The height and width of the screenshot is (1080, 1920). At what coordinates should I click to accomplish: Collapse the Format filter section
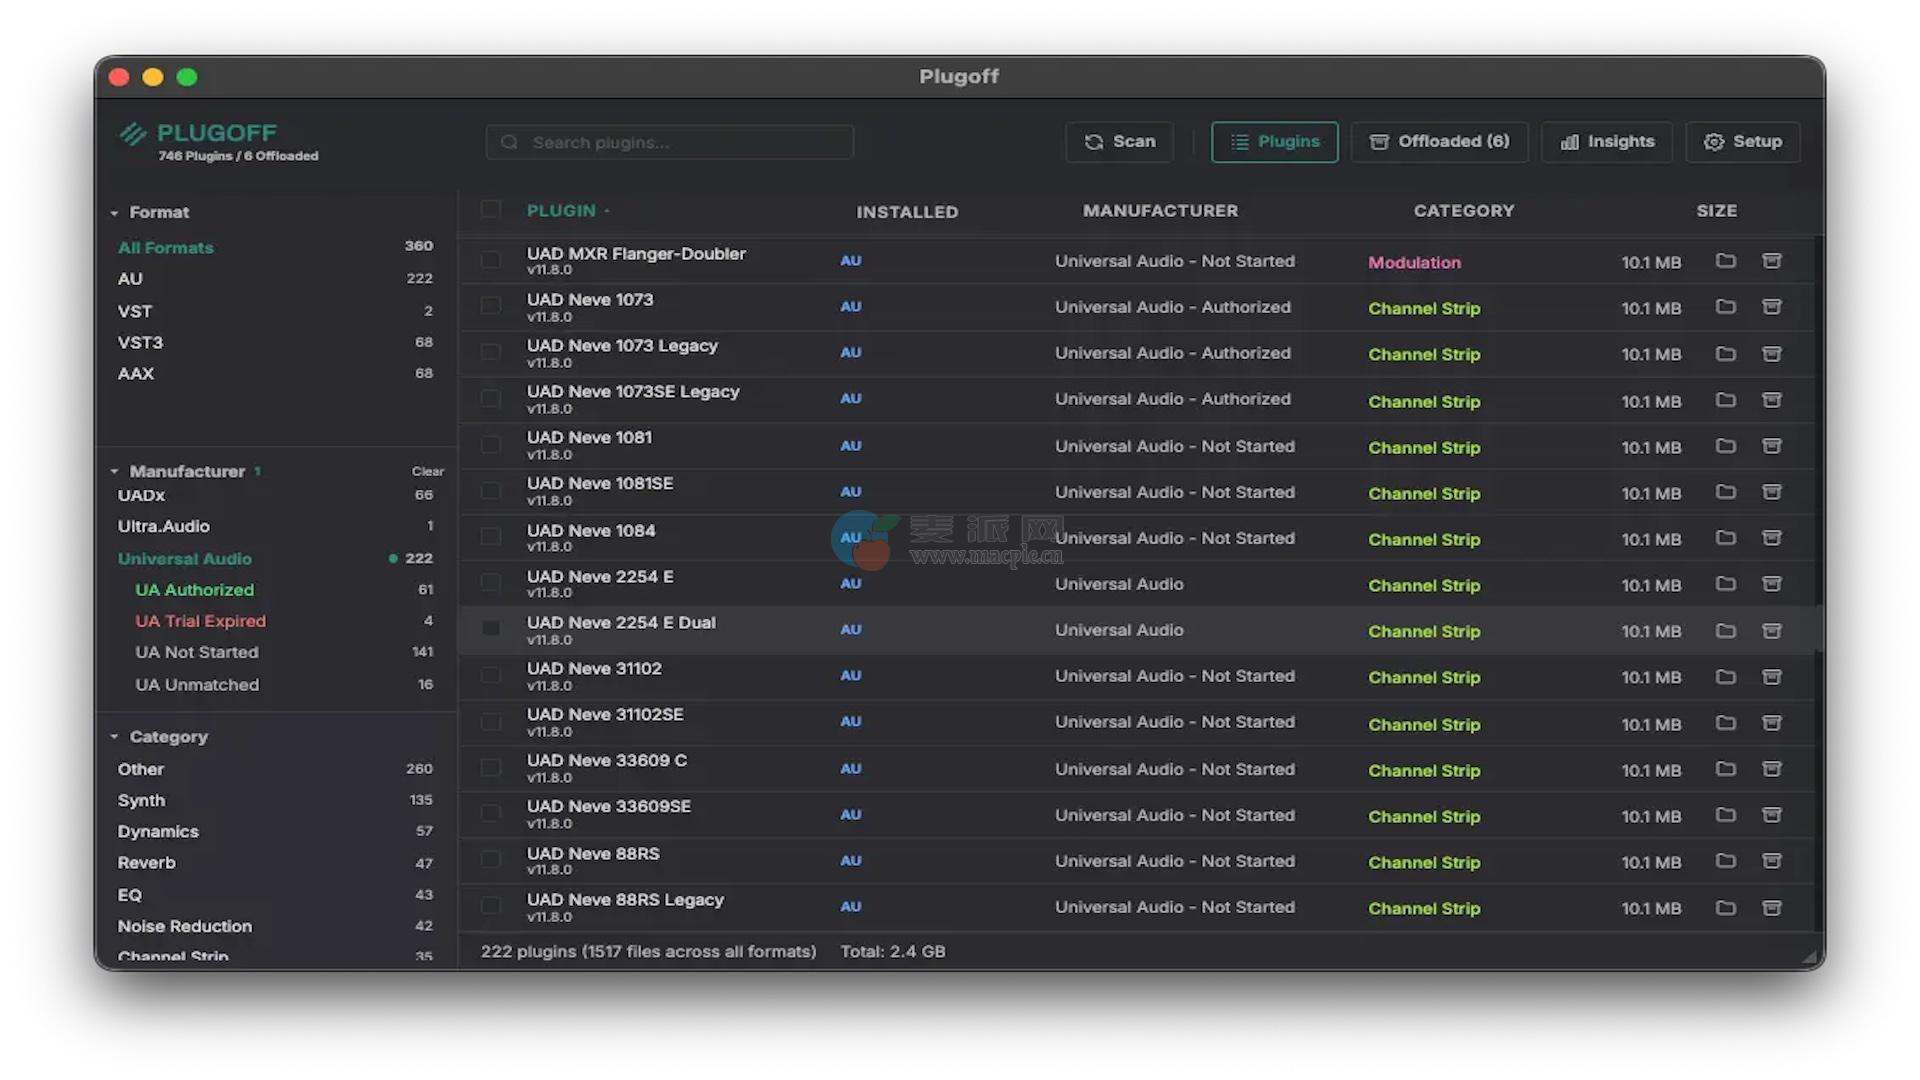coord(114,213)
